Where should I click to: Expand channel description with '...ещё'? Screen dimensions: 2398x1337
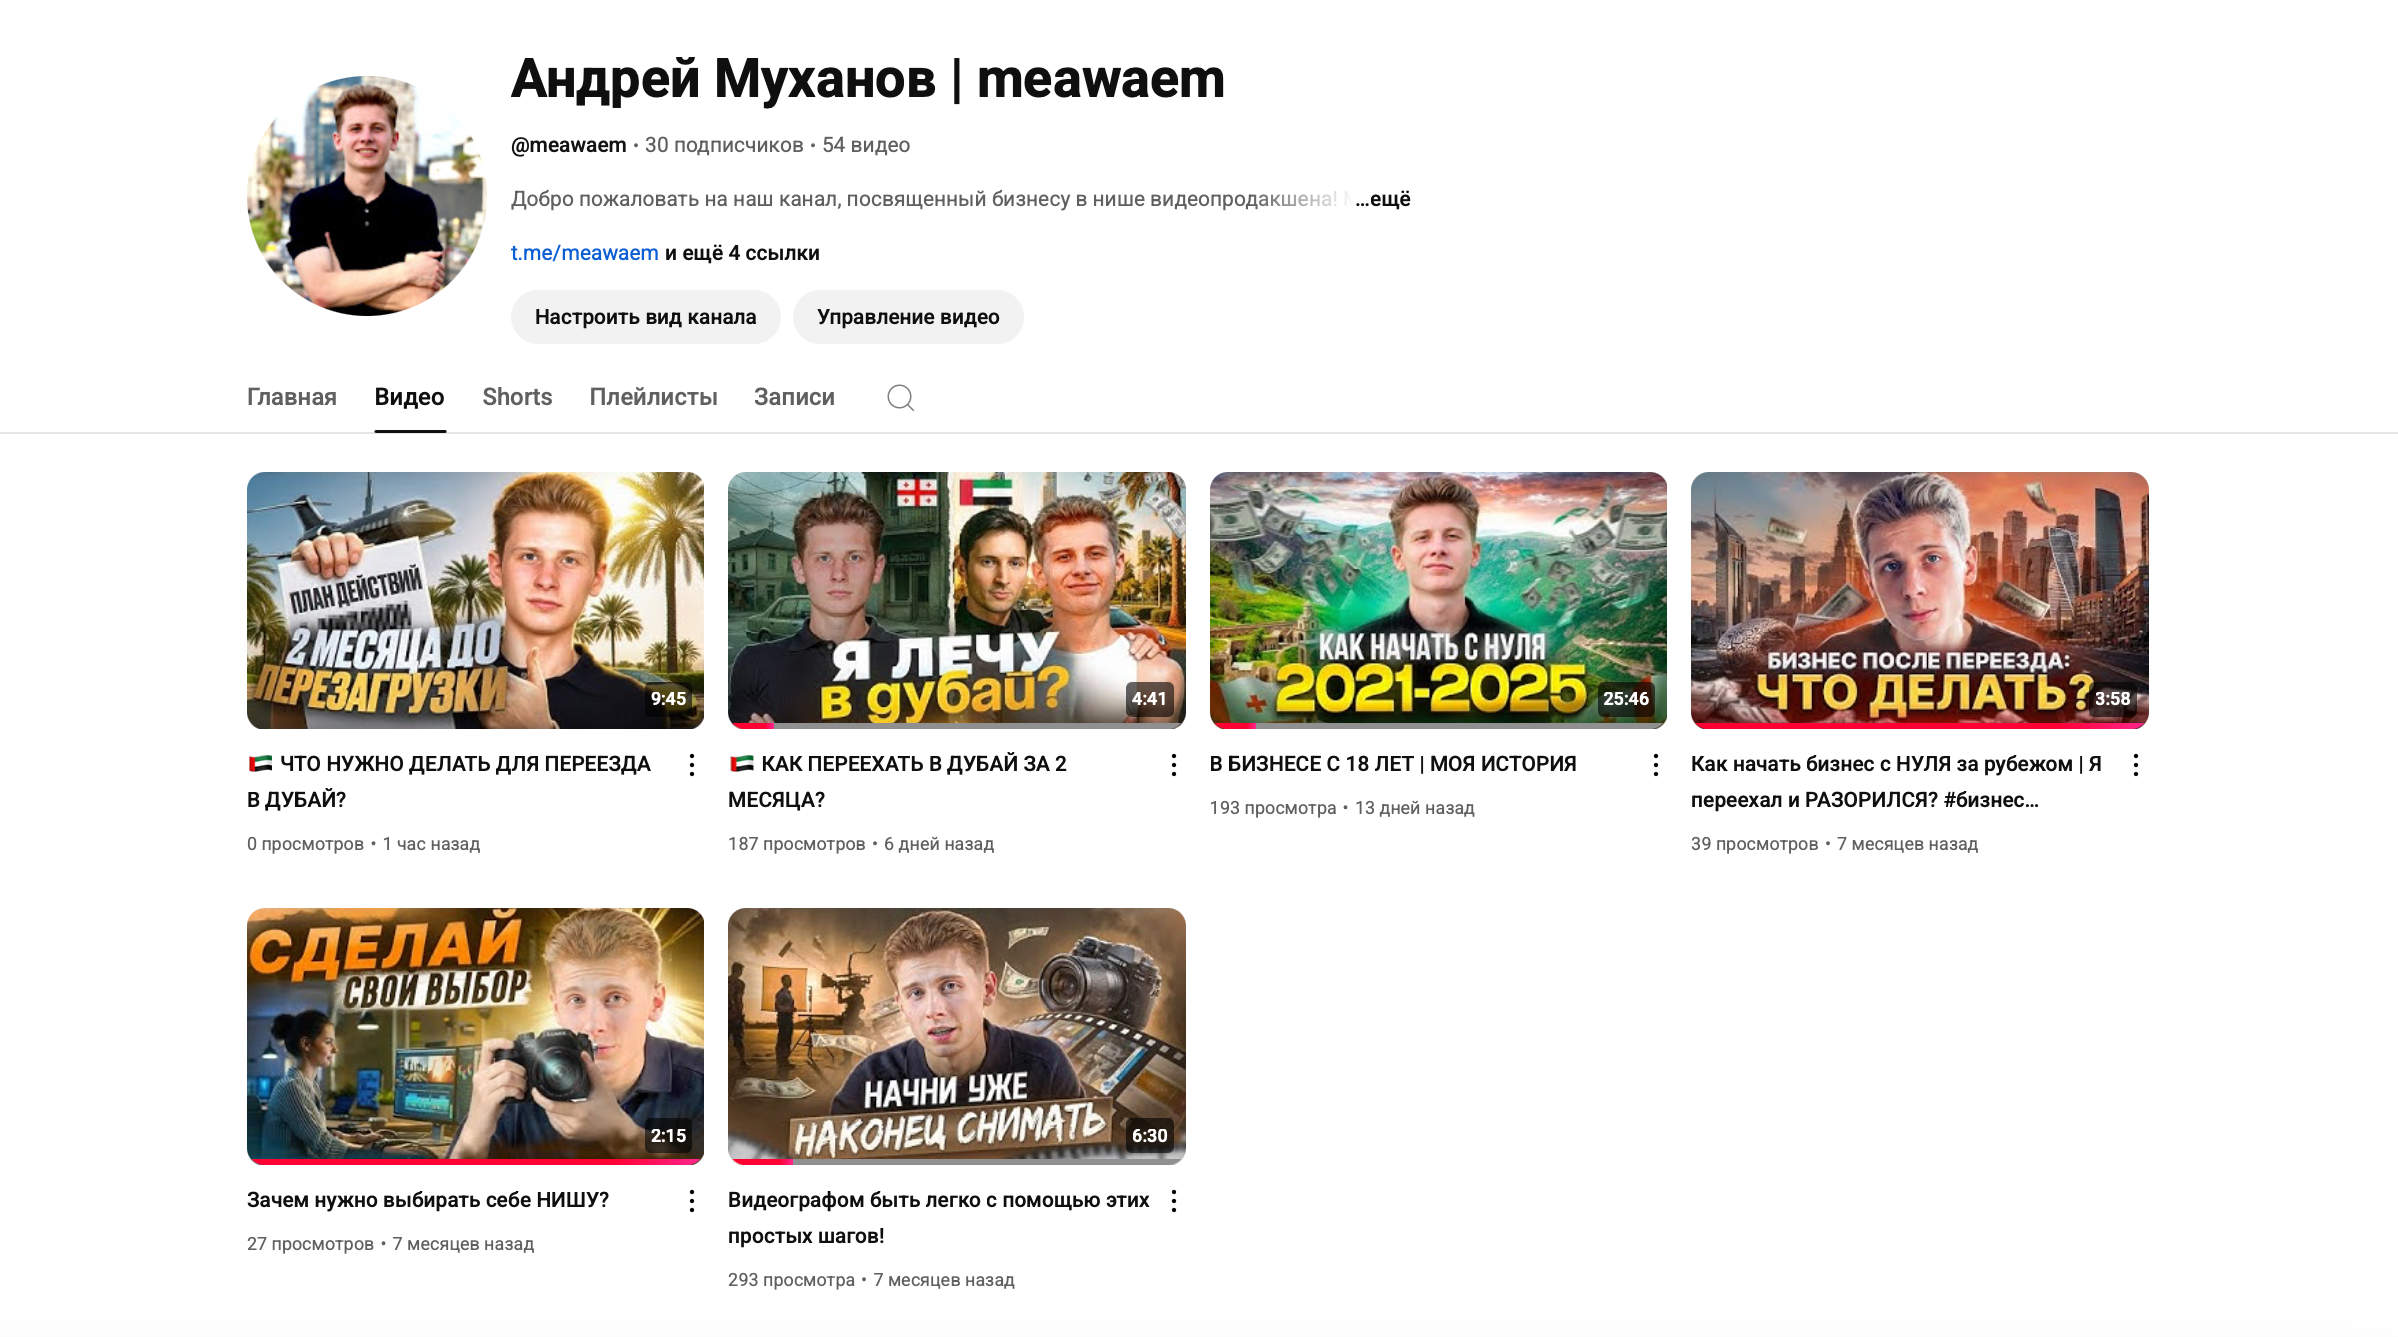[1383, 199]
